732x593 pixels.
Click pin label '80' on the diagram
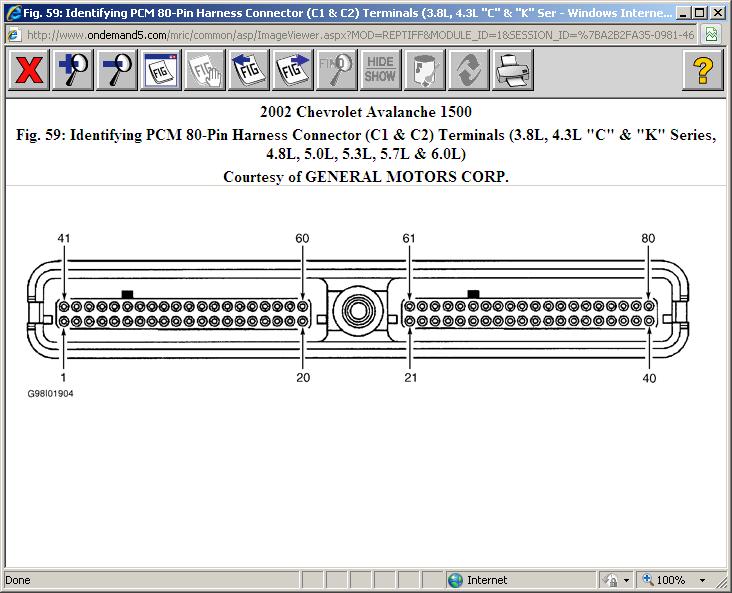coord(648,238)
